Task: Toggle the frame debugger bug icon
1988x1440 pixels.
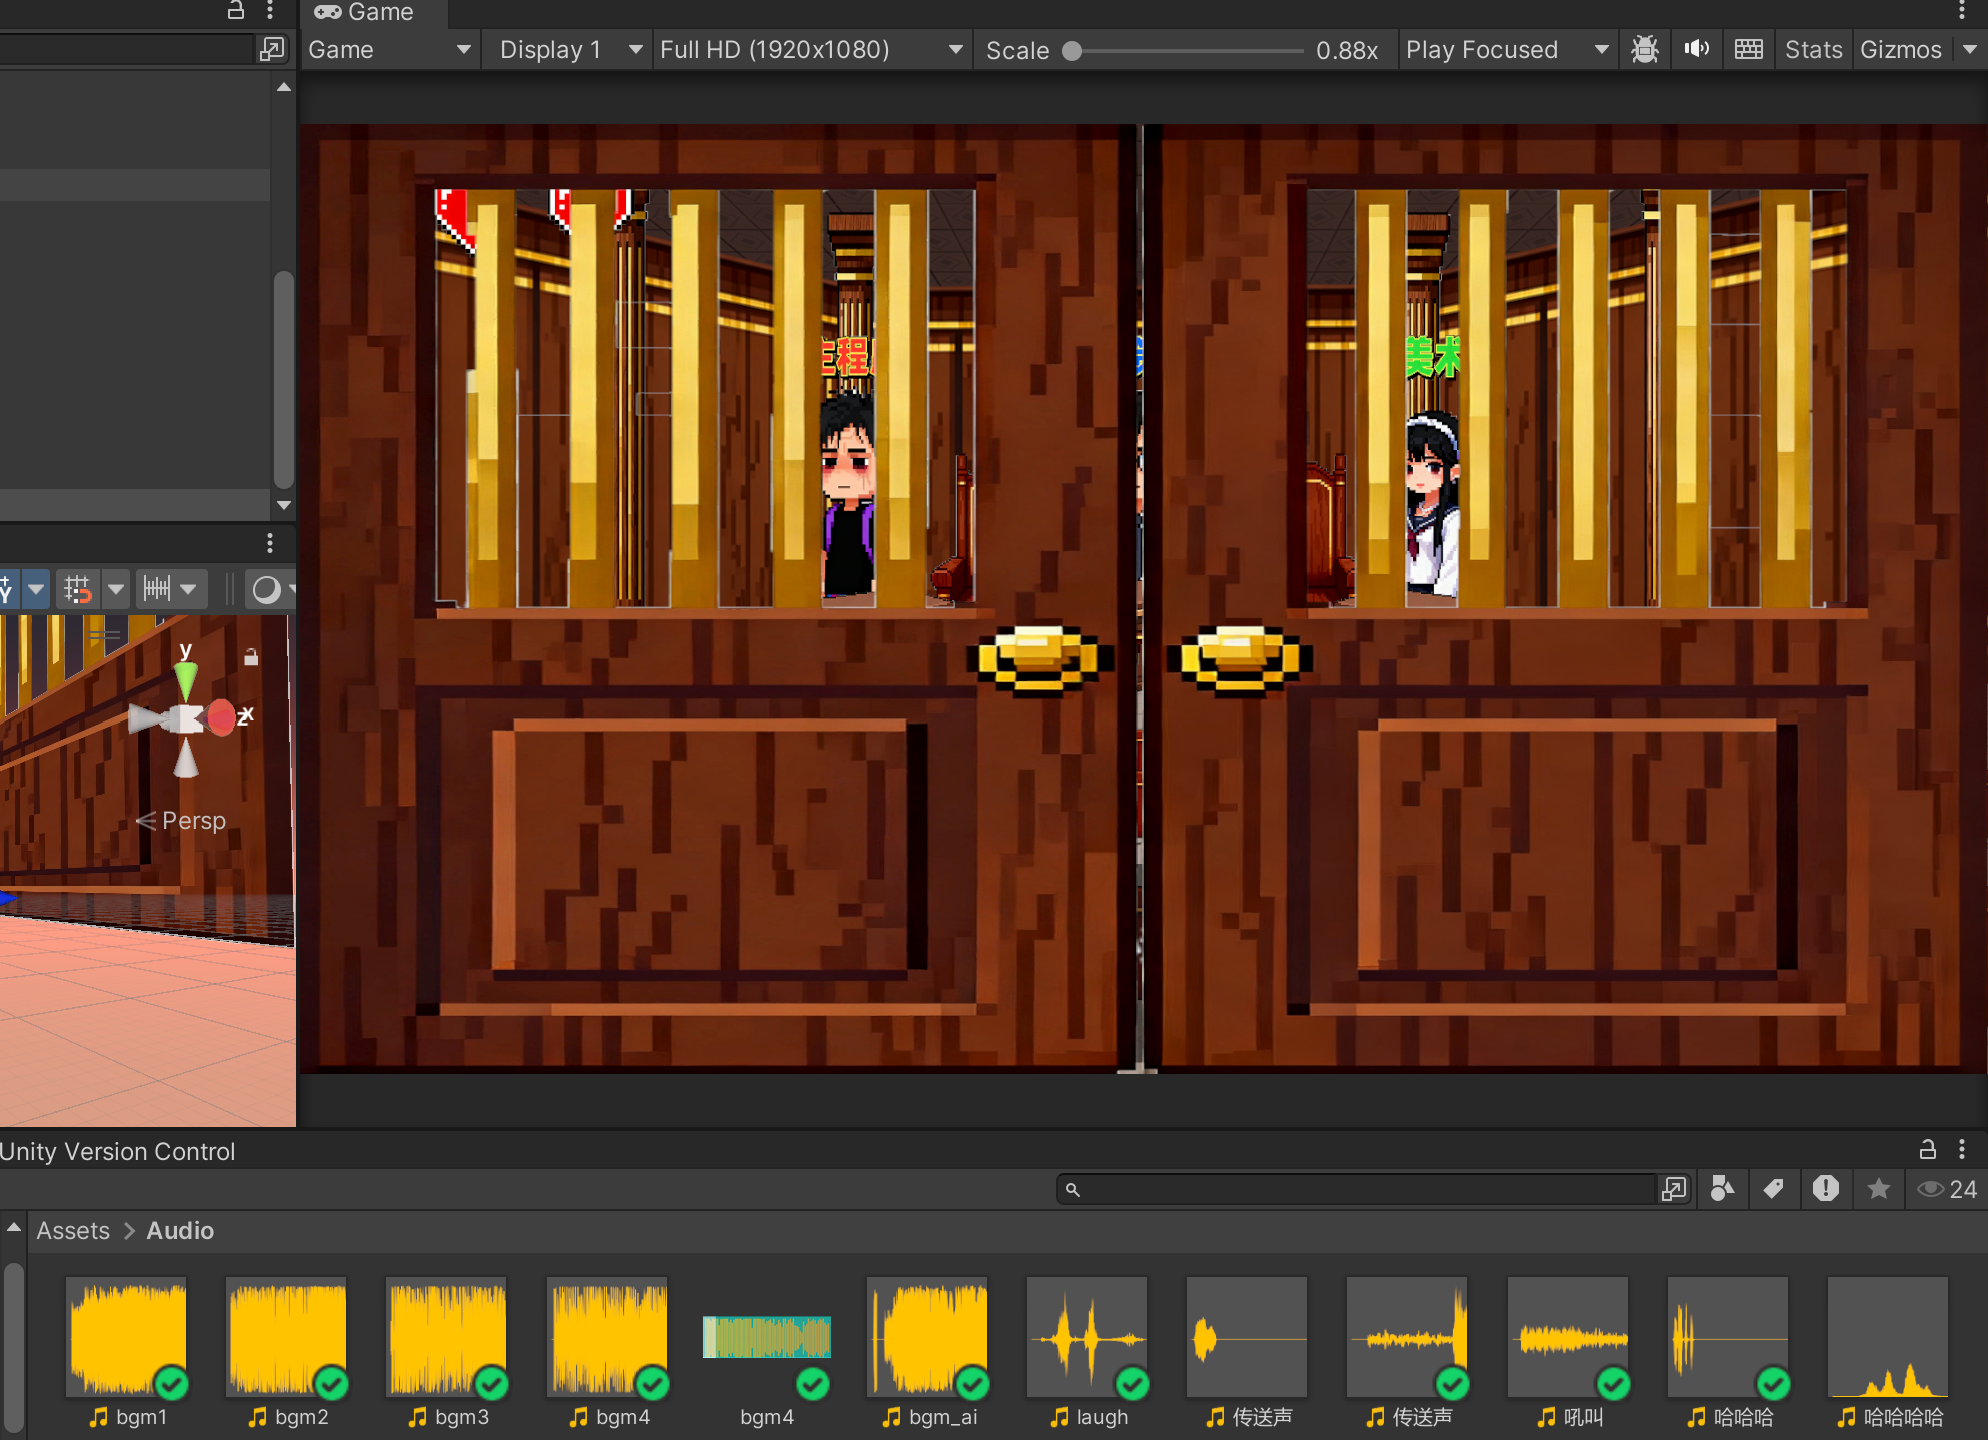Action: (x=1644, y=50)
